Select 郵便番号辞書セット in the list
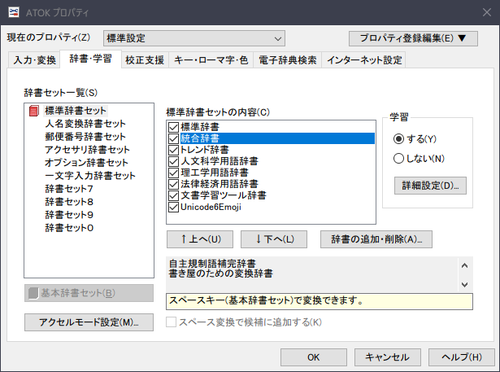 point(85,137)
